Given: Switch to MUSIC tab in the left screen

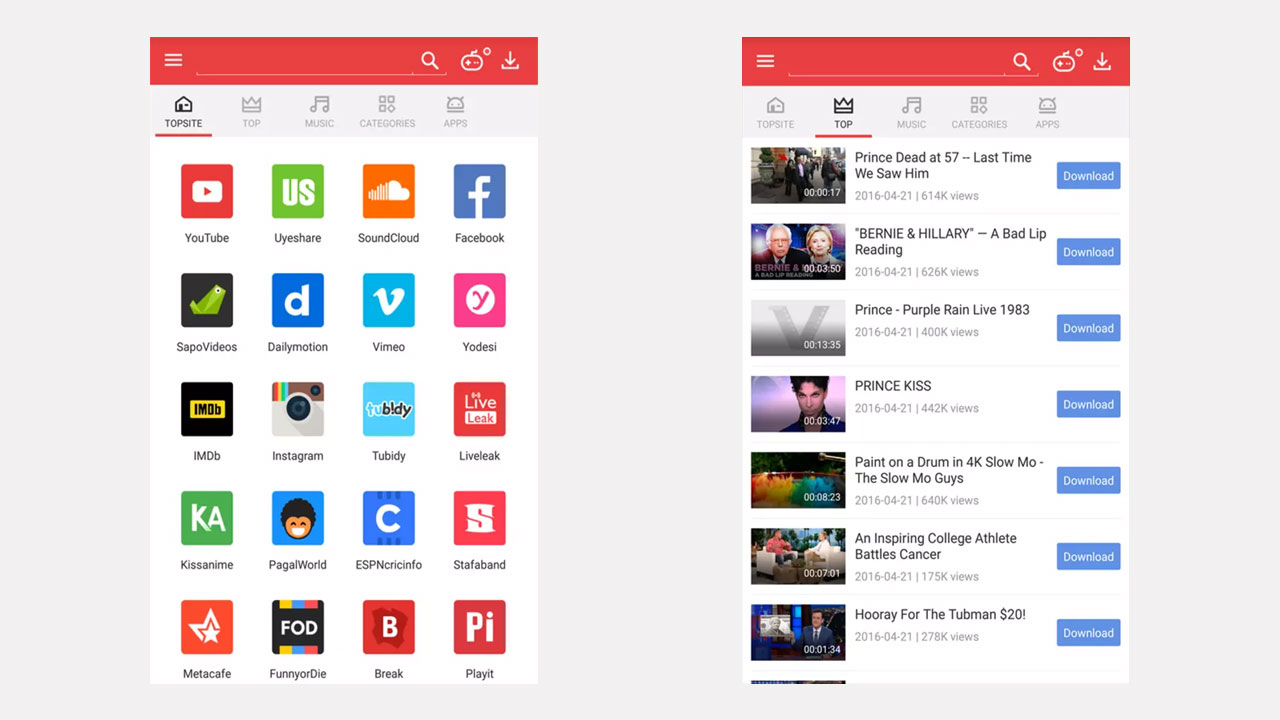Looking at the screenshot, I should (x=320, y=111).
